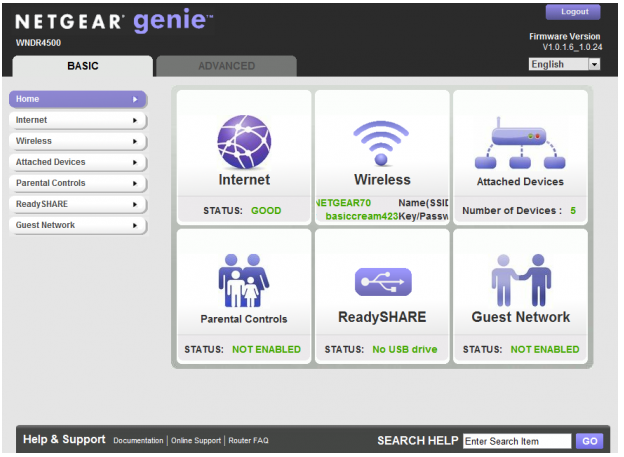The width and height of the screenshot is (624, 457).
Task: Switch to the BASIC tab
Action: [x=83, y=66]
